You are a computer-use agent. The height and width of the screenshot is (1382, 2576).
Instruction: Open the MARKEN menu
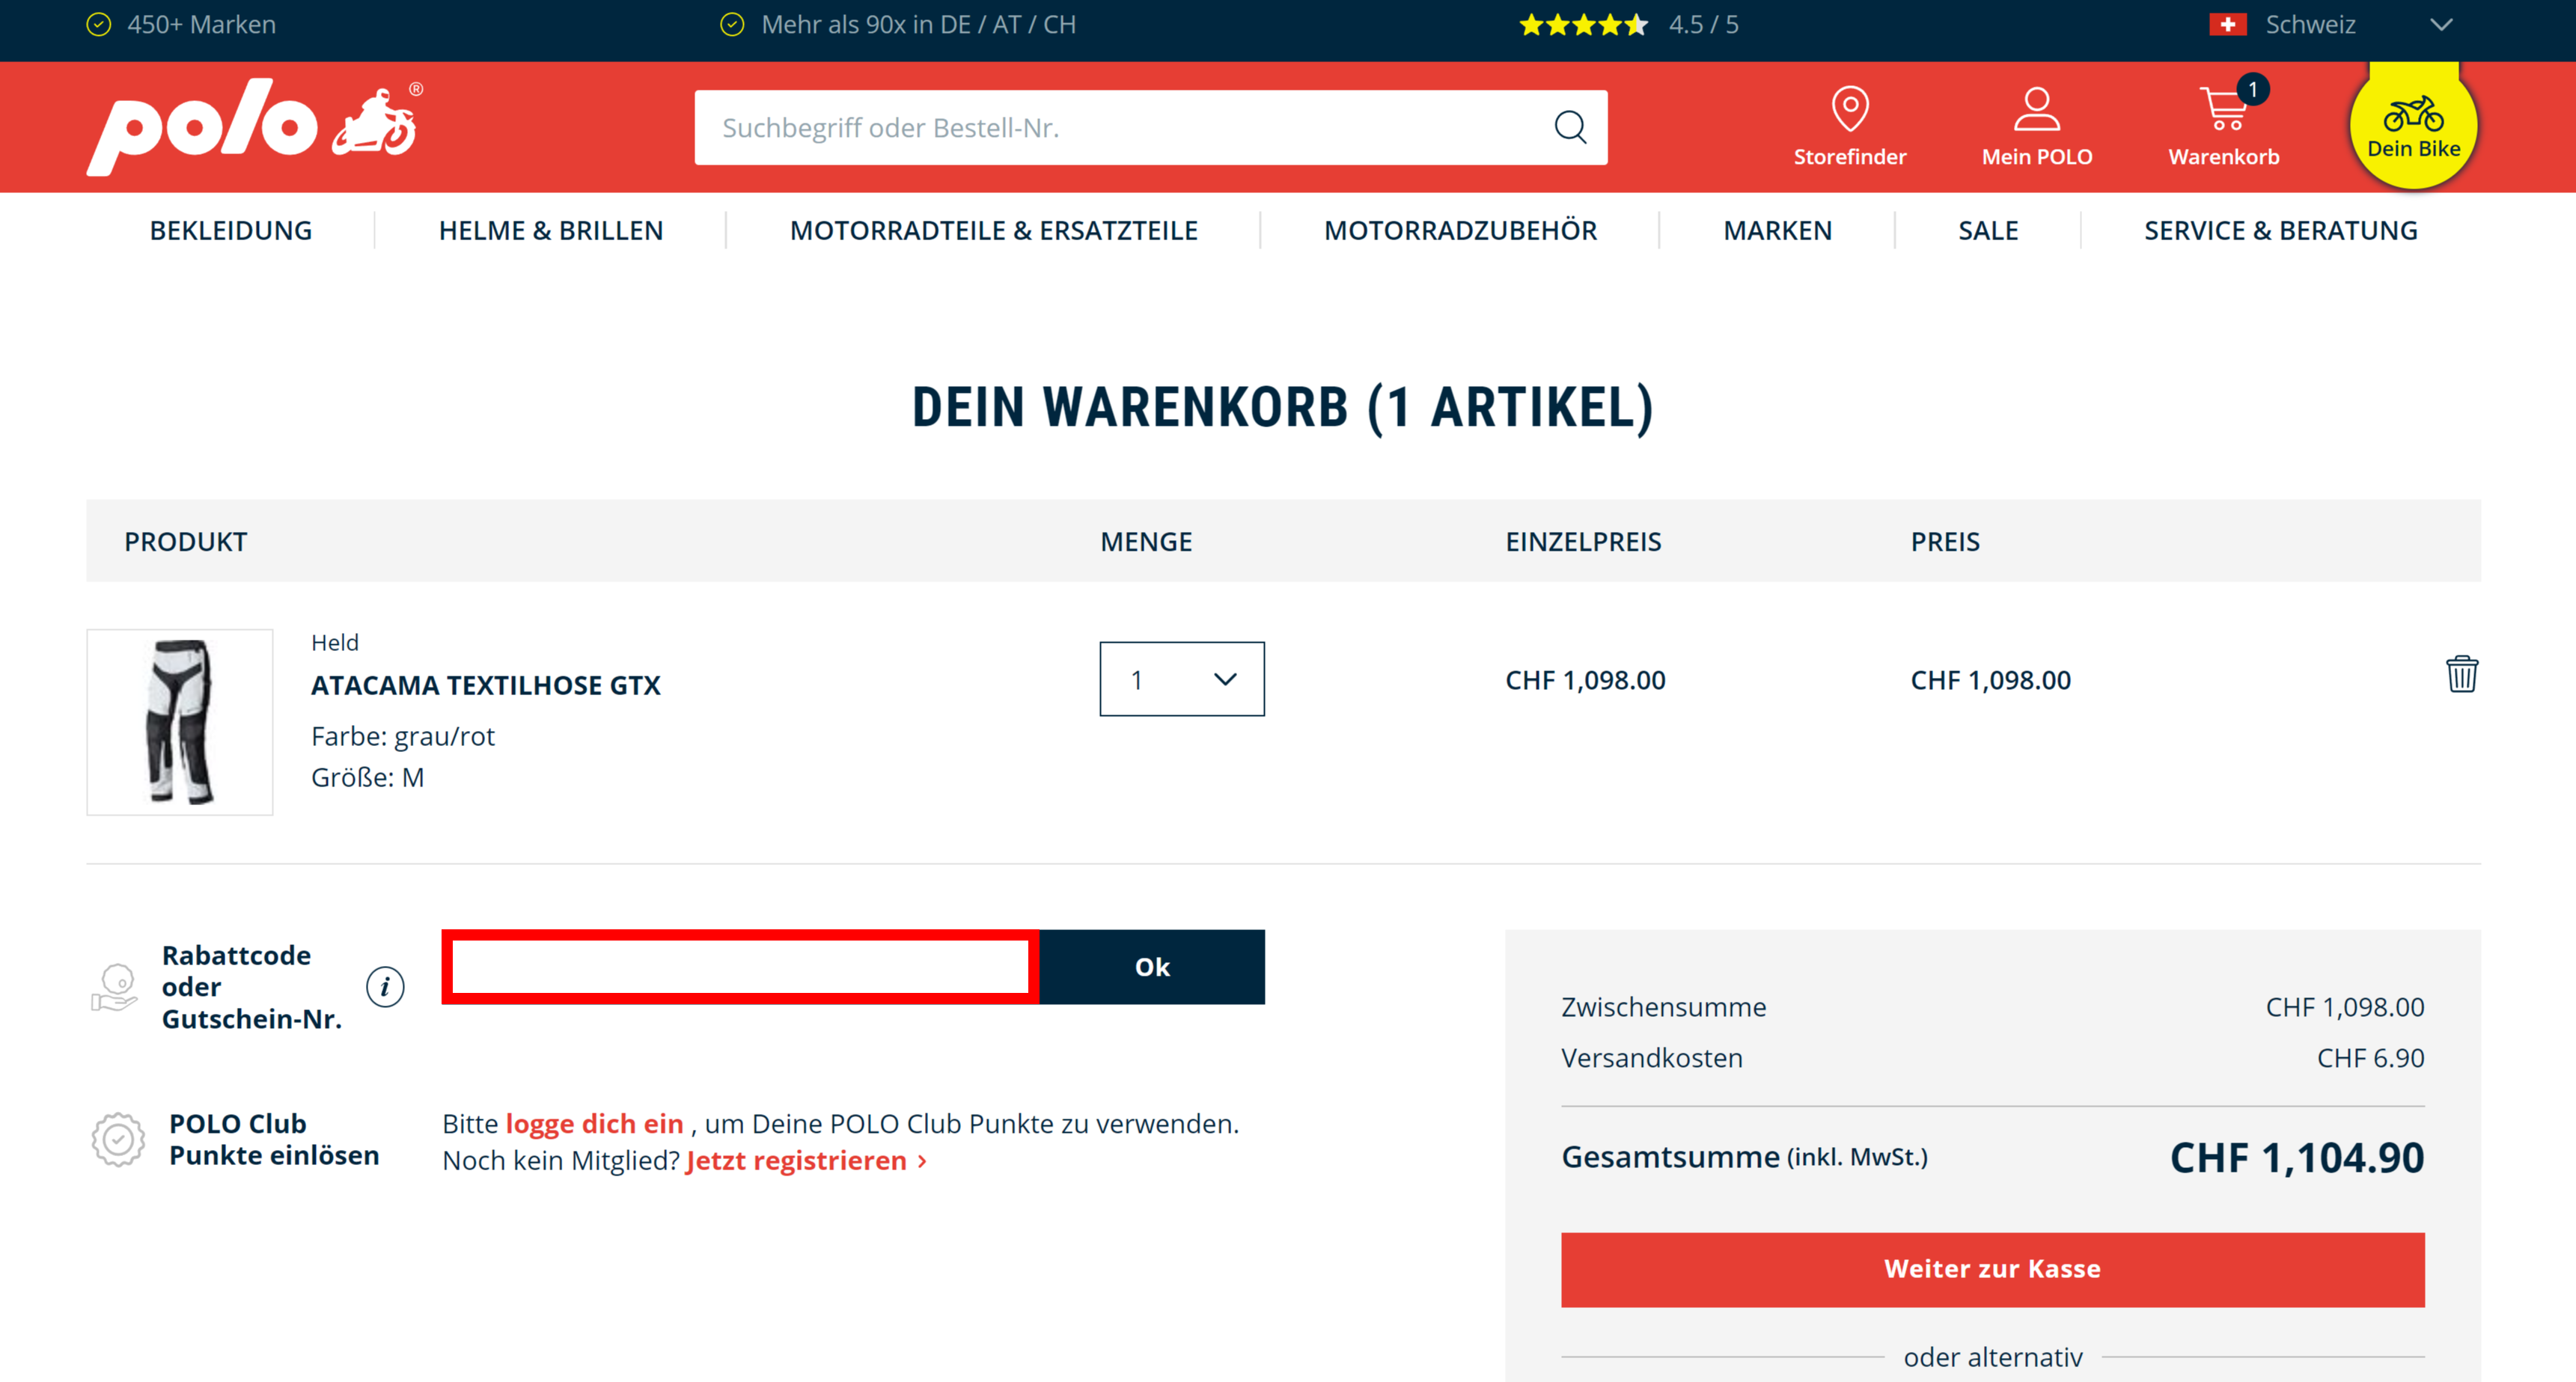1777,230
